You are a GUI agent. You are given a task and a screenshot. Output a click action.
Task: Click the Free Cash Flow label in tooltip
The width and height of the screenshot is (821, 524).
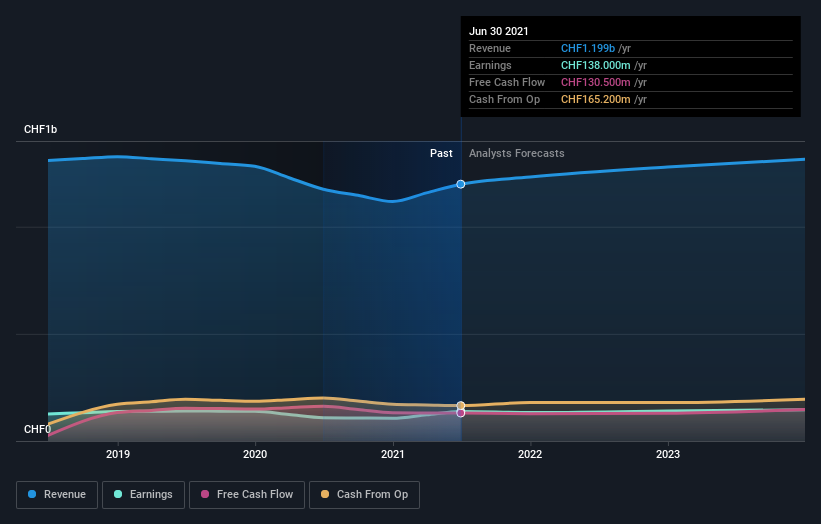[x=507, y=82]
